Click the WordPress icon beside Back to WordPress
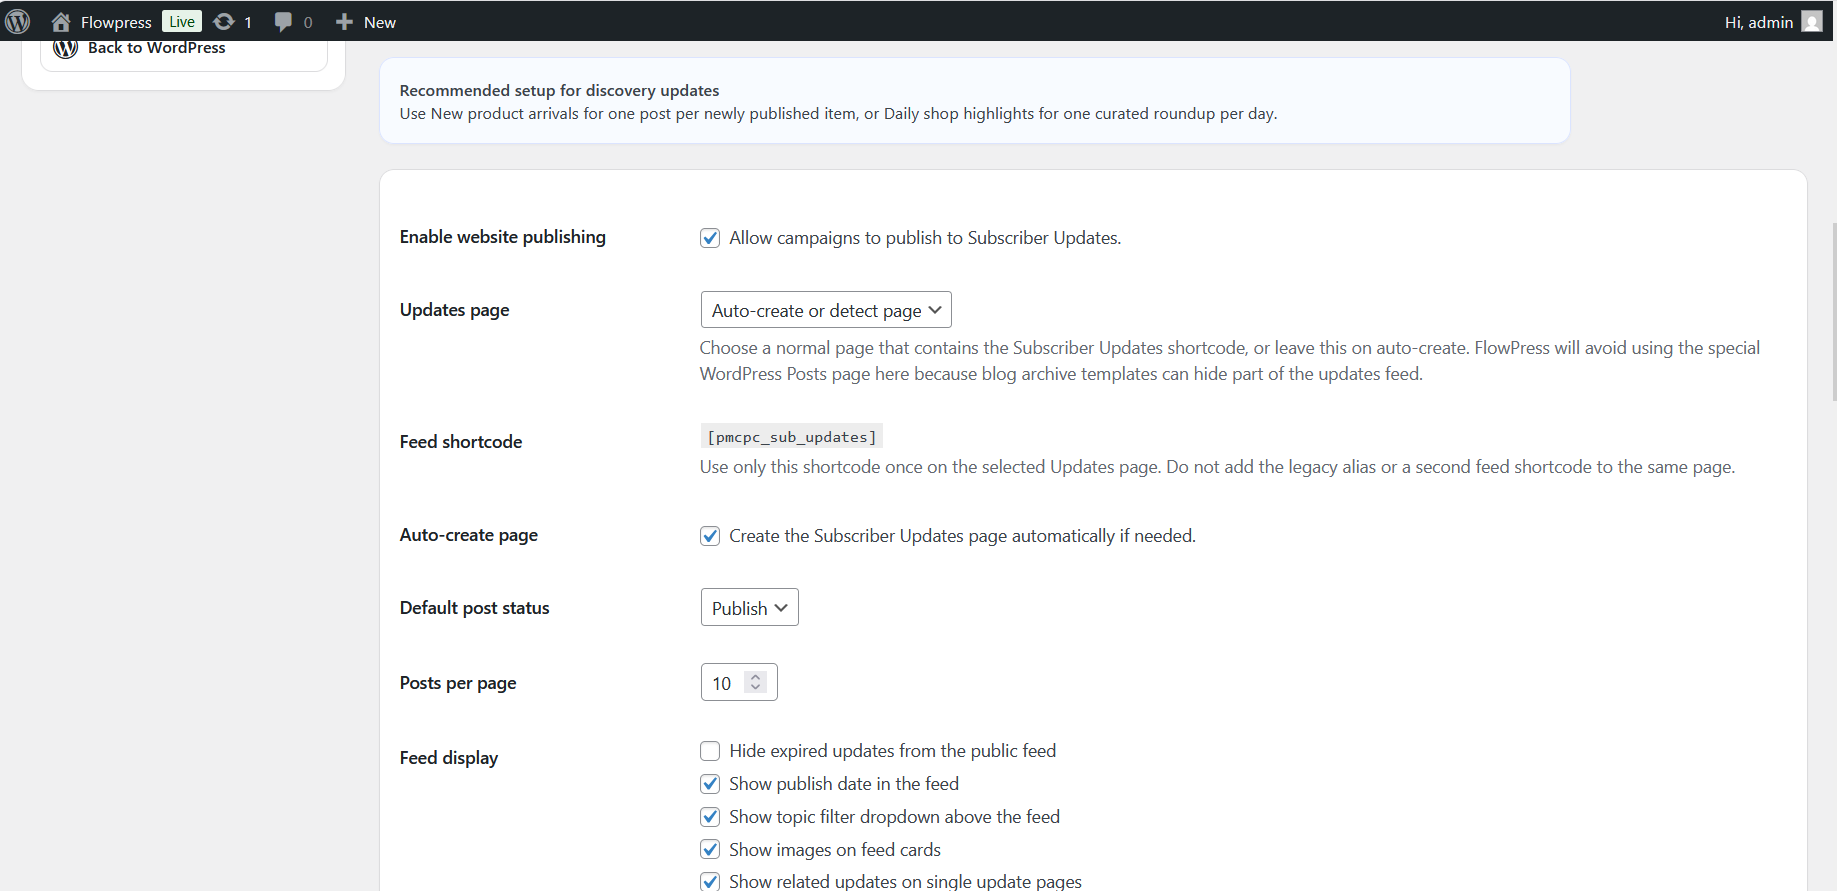 (x=66, y=47)
